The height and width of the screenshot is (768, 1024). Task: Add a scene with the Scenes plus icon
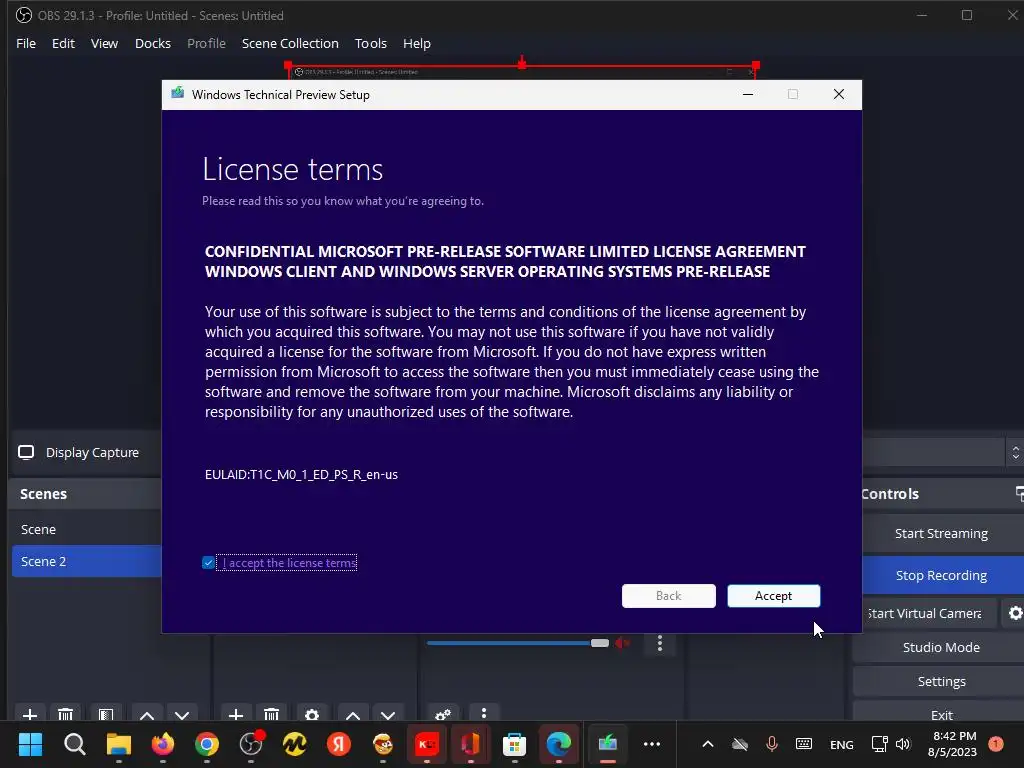pyautogui.click(x=29, y=714)
